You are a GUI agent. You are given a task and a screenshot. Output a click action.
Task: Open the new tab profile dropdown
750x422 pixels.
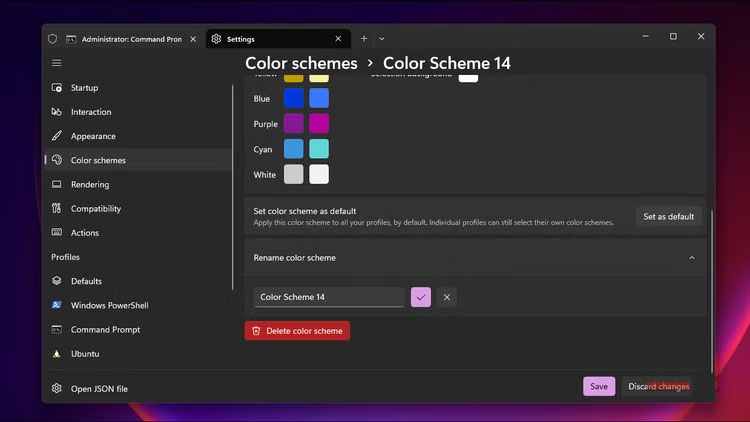point(383,39)
